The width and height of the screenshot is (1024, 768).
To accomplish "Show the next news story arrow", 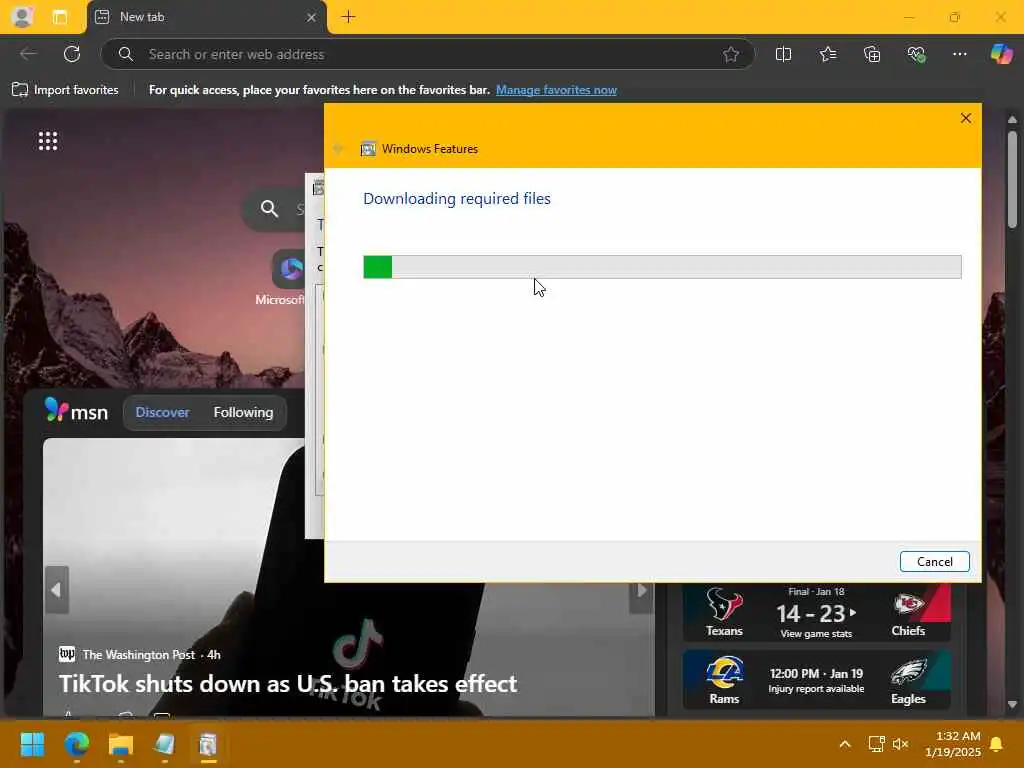I will coord(641,590).
